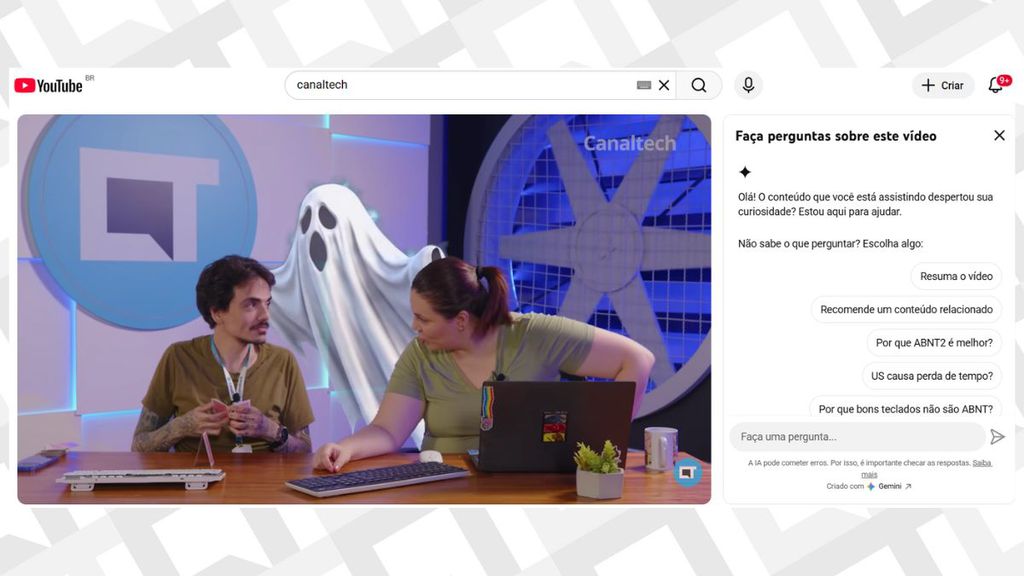Open the 'Criar' create menu

pyautogui.click(x=942, y=86)
